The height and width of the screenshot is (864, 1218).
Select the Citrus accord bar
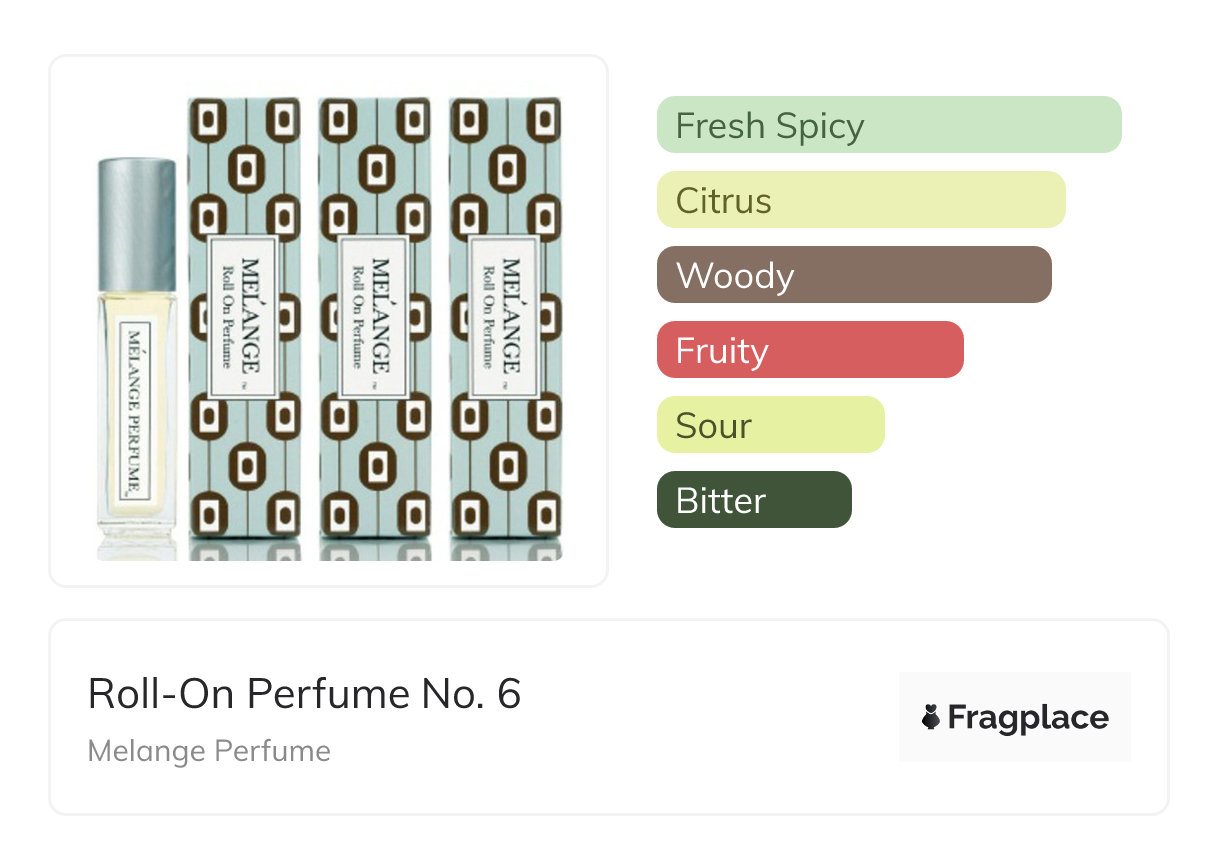click(x=860, y=200)
